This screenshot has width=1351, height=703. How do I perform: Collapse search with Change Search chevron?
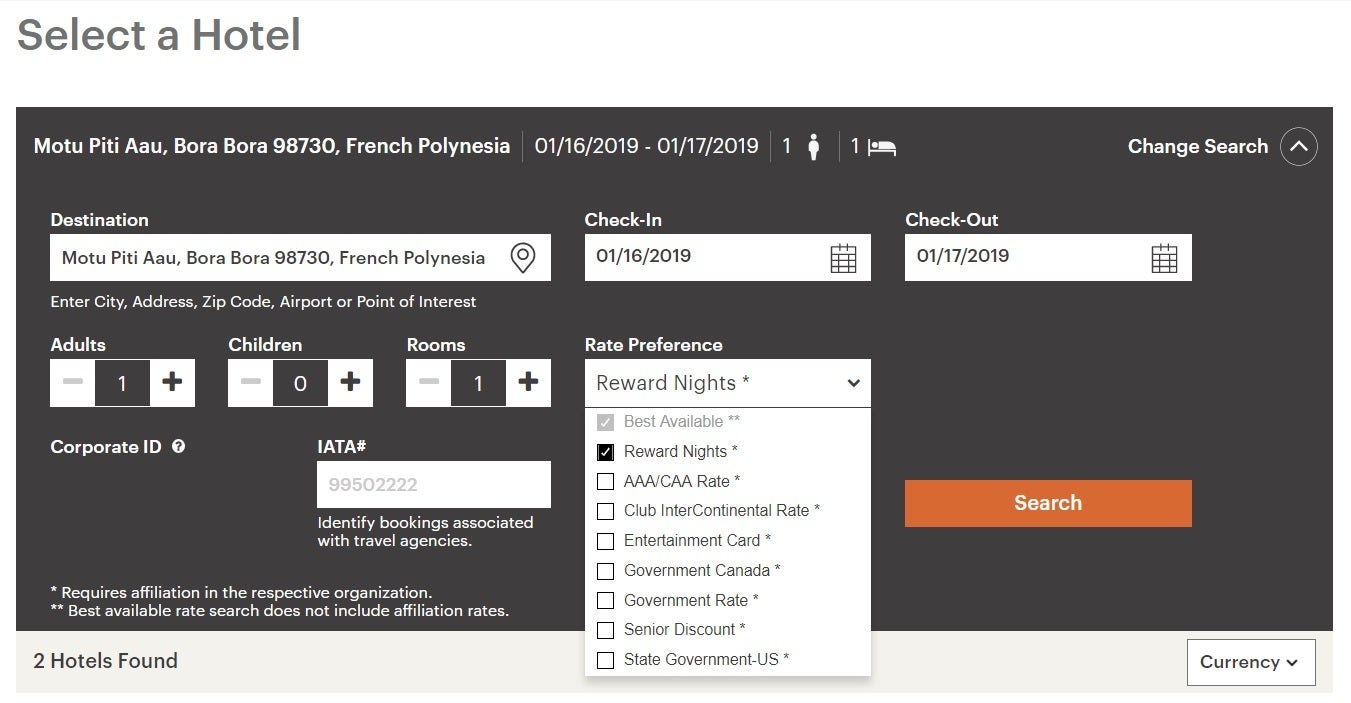[x=1298, y=147]
